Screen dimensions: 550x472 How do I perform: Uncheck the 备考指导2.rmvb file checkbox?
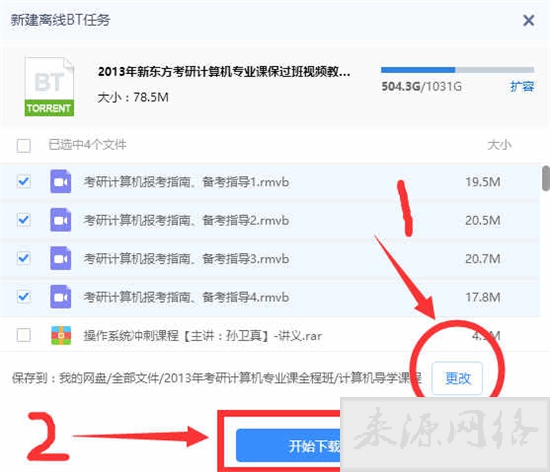click(x=24, y=220)
